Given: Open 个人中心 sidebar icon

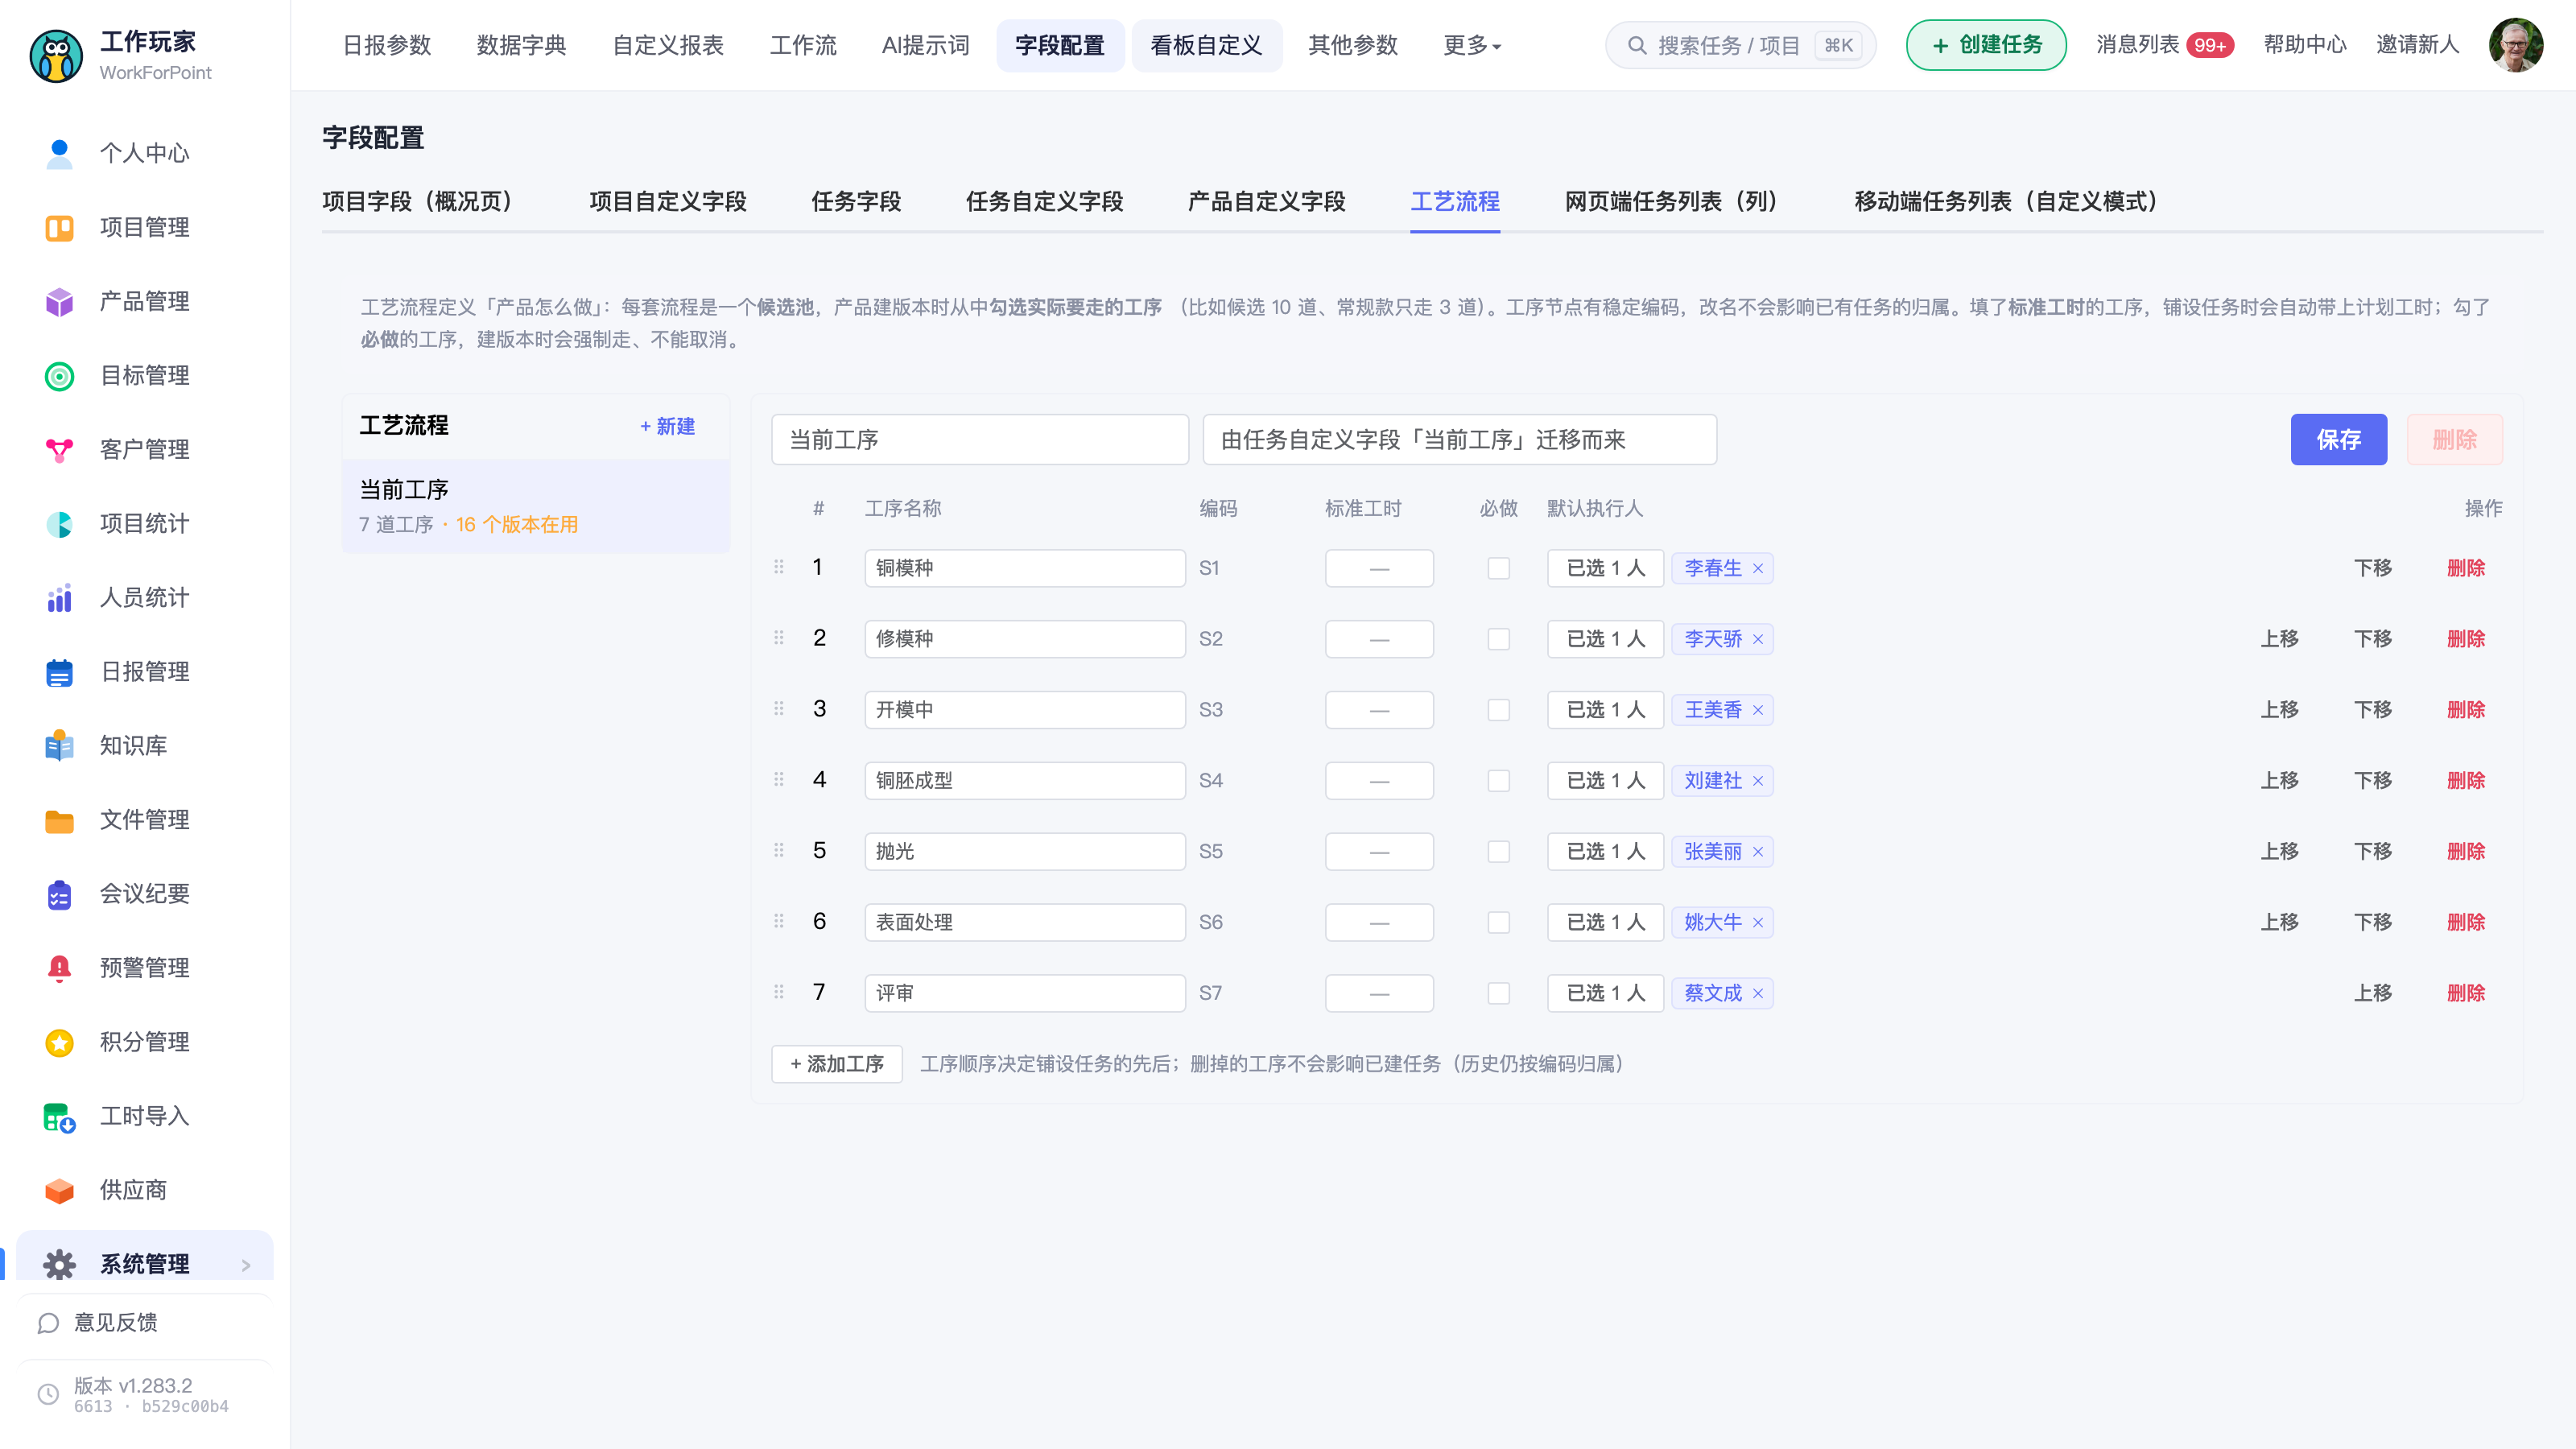Looking at the screenshot, I should 59,154.
